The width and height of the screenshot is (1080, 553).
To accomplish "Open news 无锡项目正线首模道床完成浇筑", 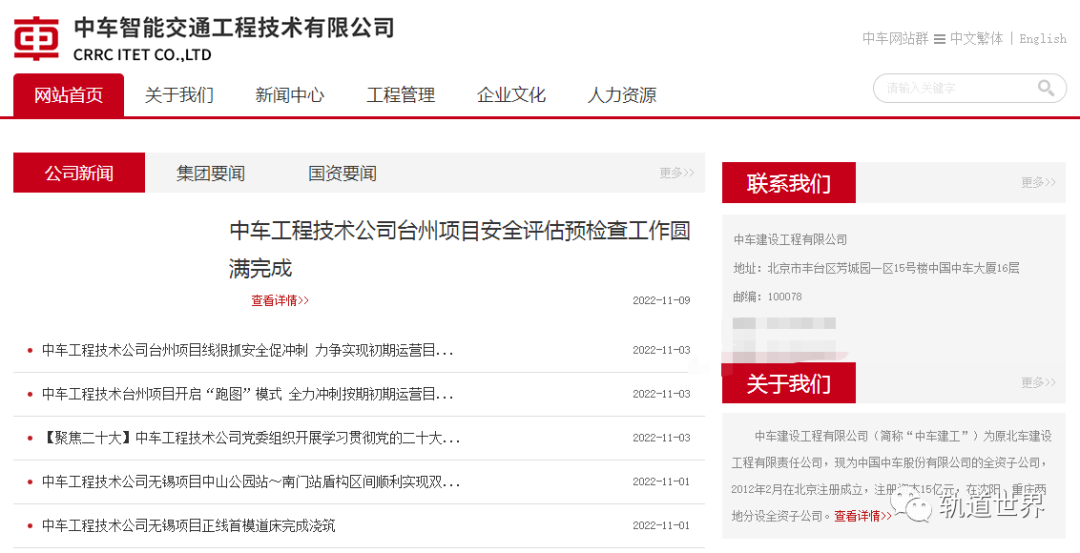I will tap(189, 526).
